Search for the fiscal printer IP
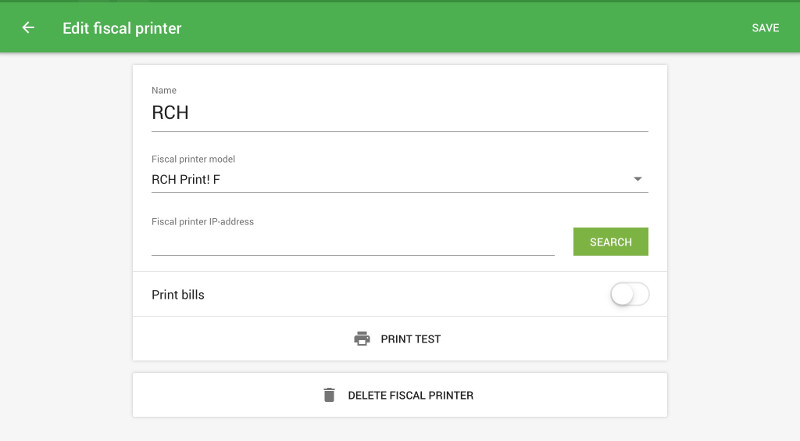Viewport: 800px width, 441px height. pyautogui.click(x=611, y=242)
